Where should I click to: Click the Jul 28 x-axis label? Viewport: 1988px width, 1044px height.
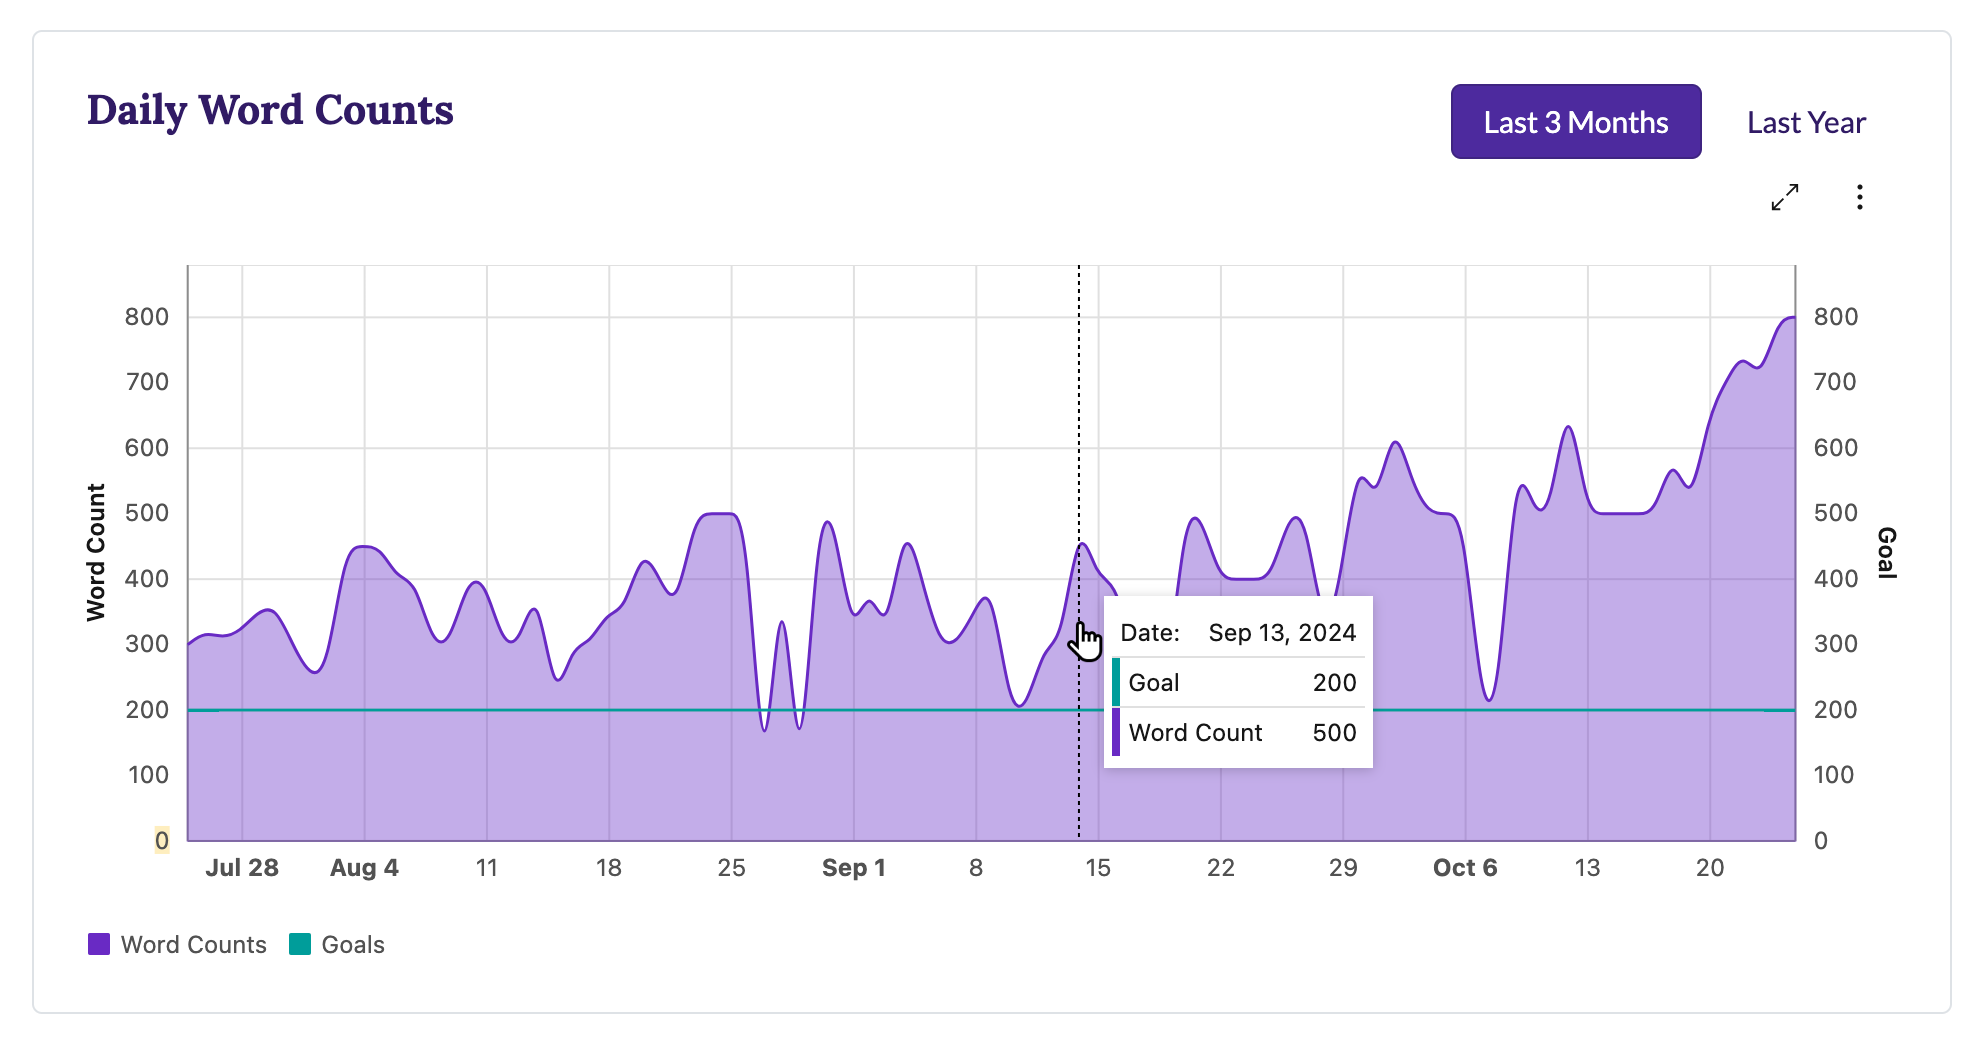pyautogui.click(x=242, y=867)
